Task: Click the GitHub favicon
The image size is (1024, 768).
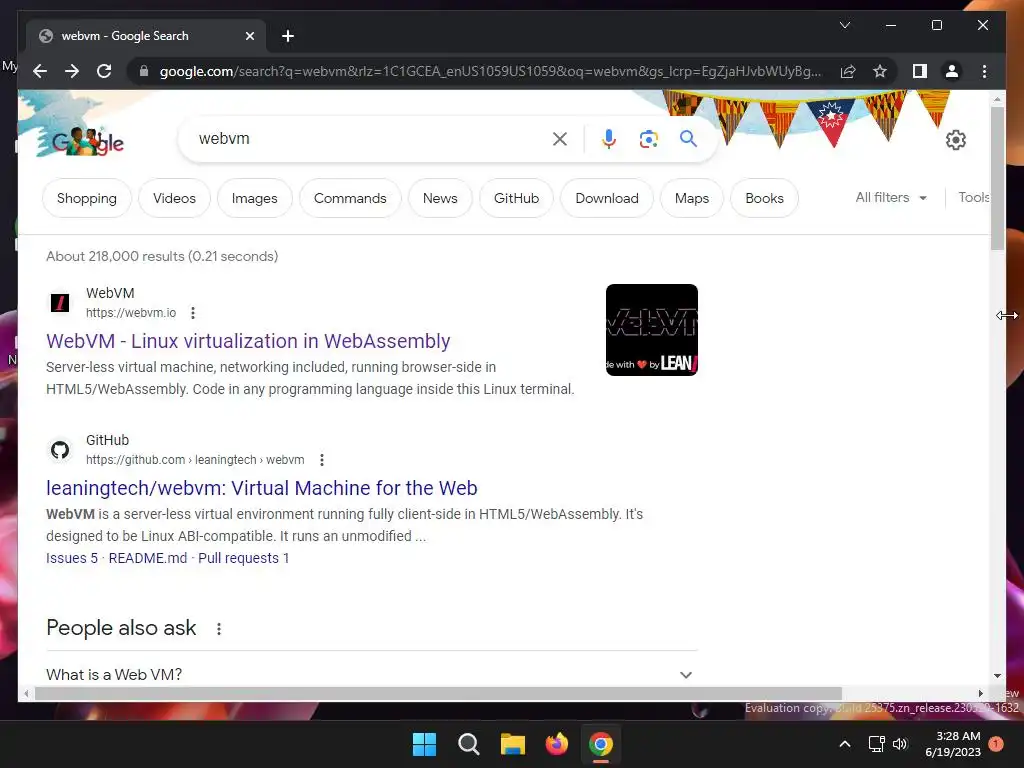Action: pos(60,450)
